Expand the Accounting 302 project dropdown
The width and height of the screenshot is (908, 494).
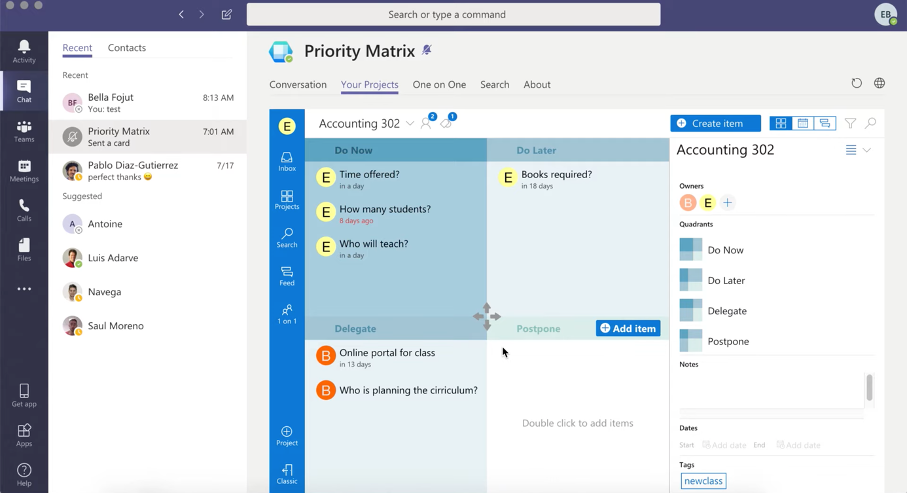[x=410, y=124]
